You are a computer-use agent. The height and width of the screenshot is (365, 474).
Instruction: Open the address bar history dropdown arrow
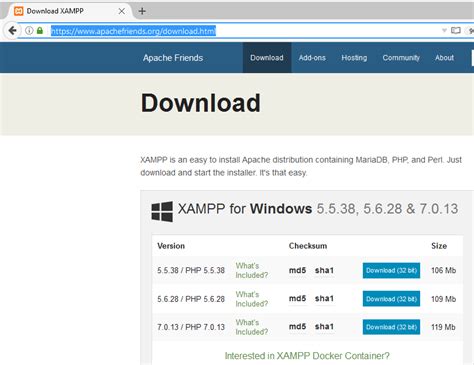point(444,30)
